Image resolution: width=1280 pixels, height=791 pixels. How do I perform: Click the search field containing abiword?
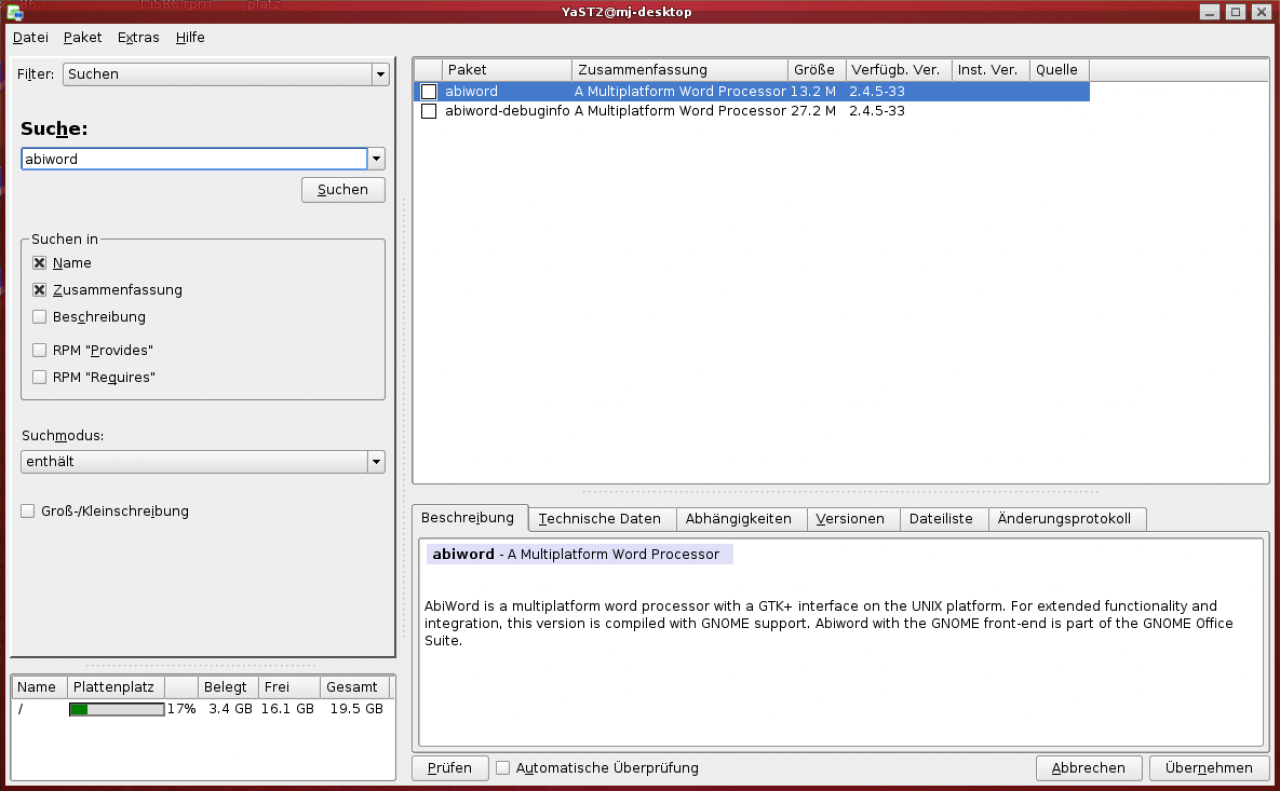(x=194, y=159)
